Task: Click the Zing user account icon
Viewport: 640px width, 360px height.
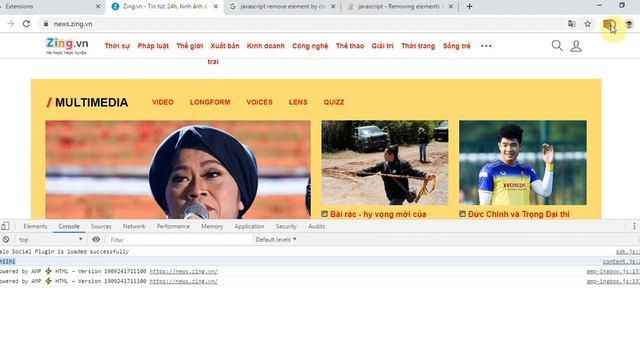Action: pyautogui.click(x=576, y=46)
